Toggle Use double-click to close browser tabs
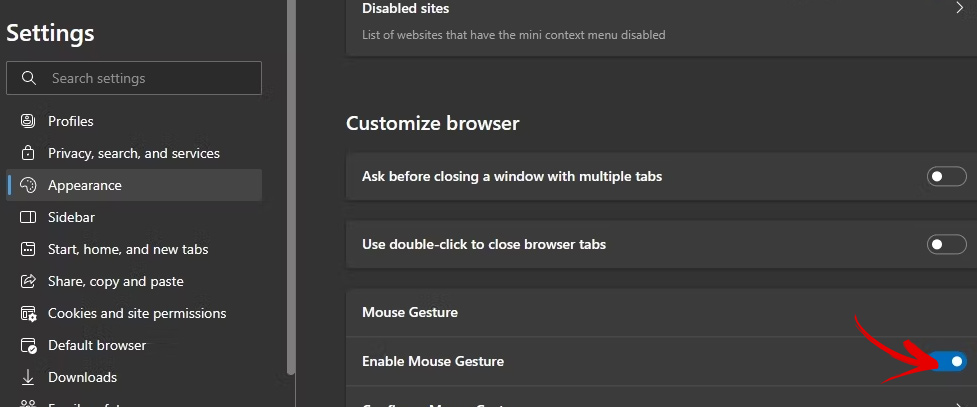This screenshot has height=407, width=977. click(946, 244)
